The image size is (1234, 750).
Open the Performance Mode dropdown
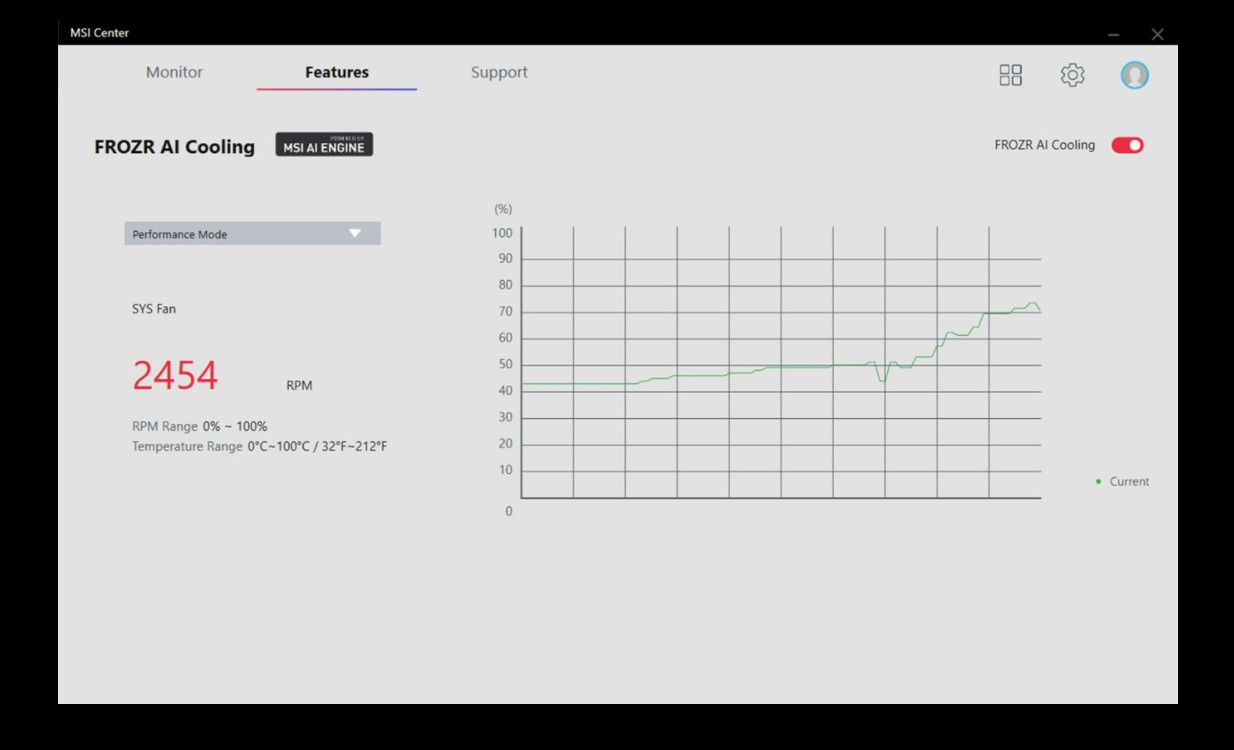click(252, 233)
